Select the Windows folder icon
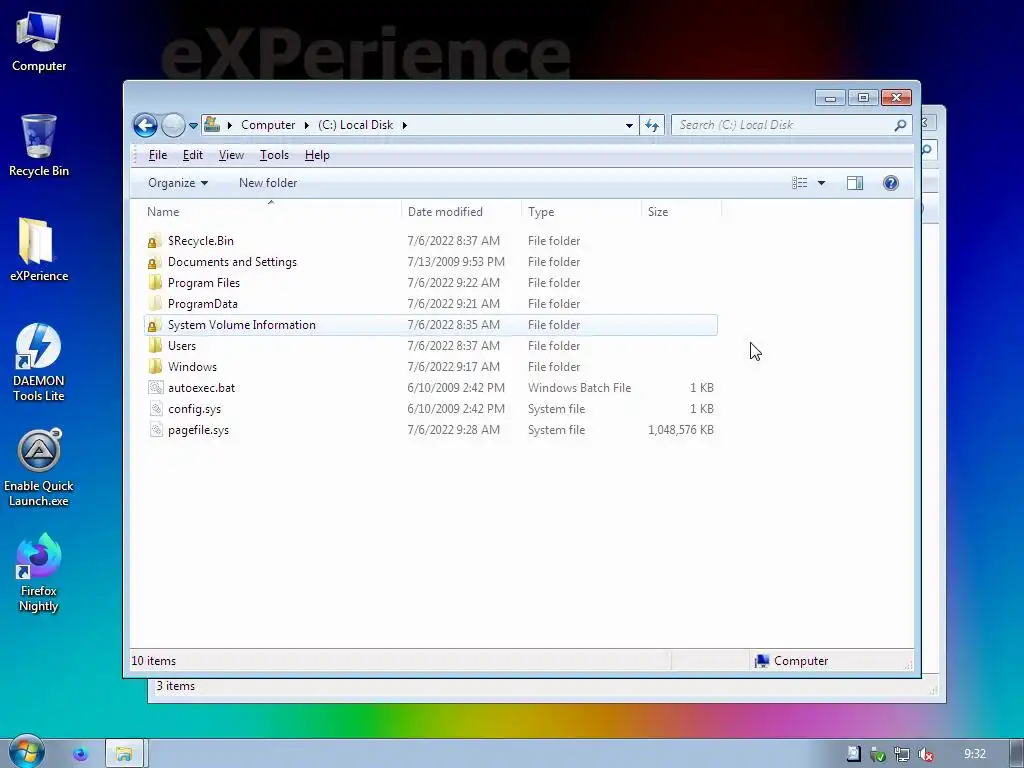Screen dimensions: 1024x768 [x=154, y=366]
